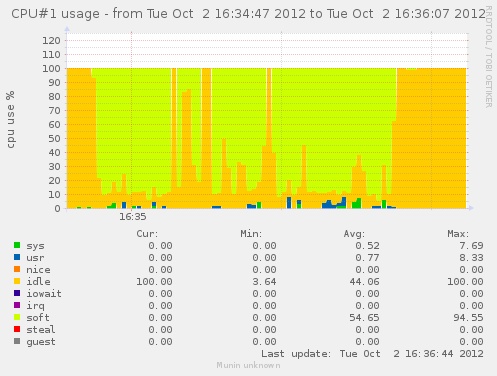The width and height of the screenshot is (497, 376).
Task: Click the lime soft legend color square
Action: tap(17, 317)
